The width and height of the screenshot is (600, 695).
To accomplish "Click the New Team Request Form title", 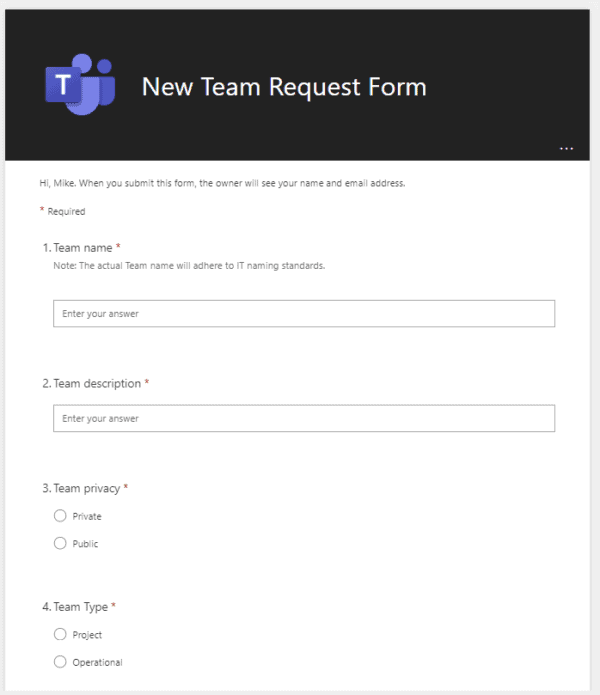I will 284,87.
